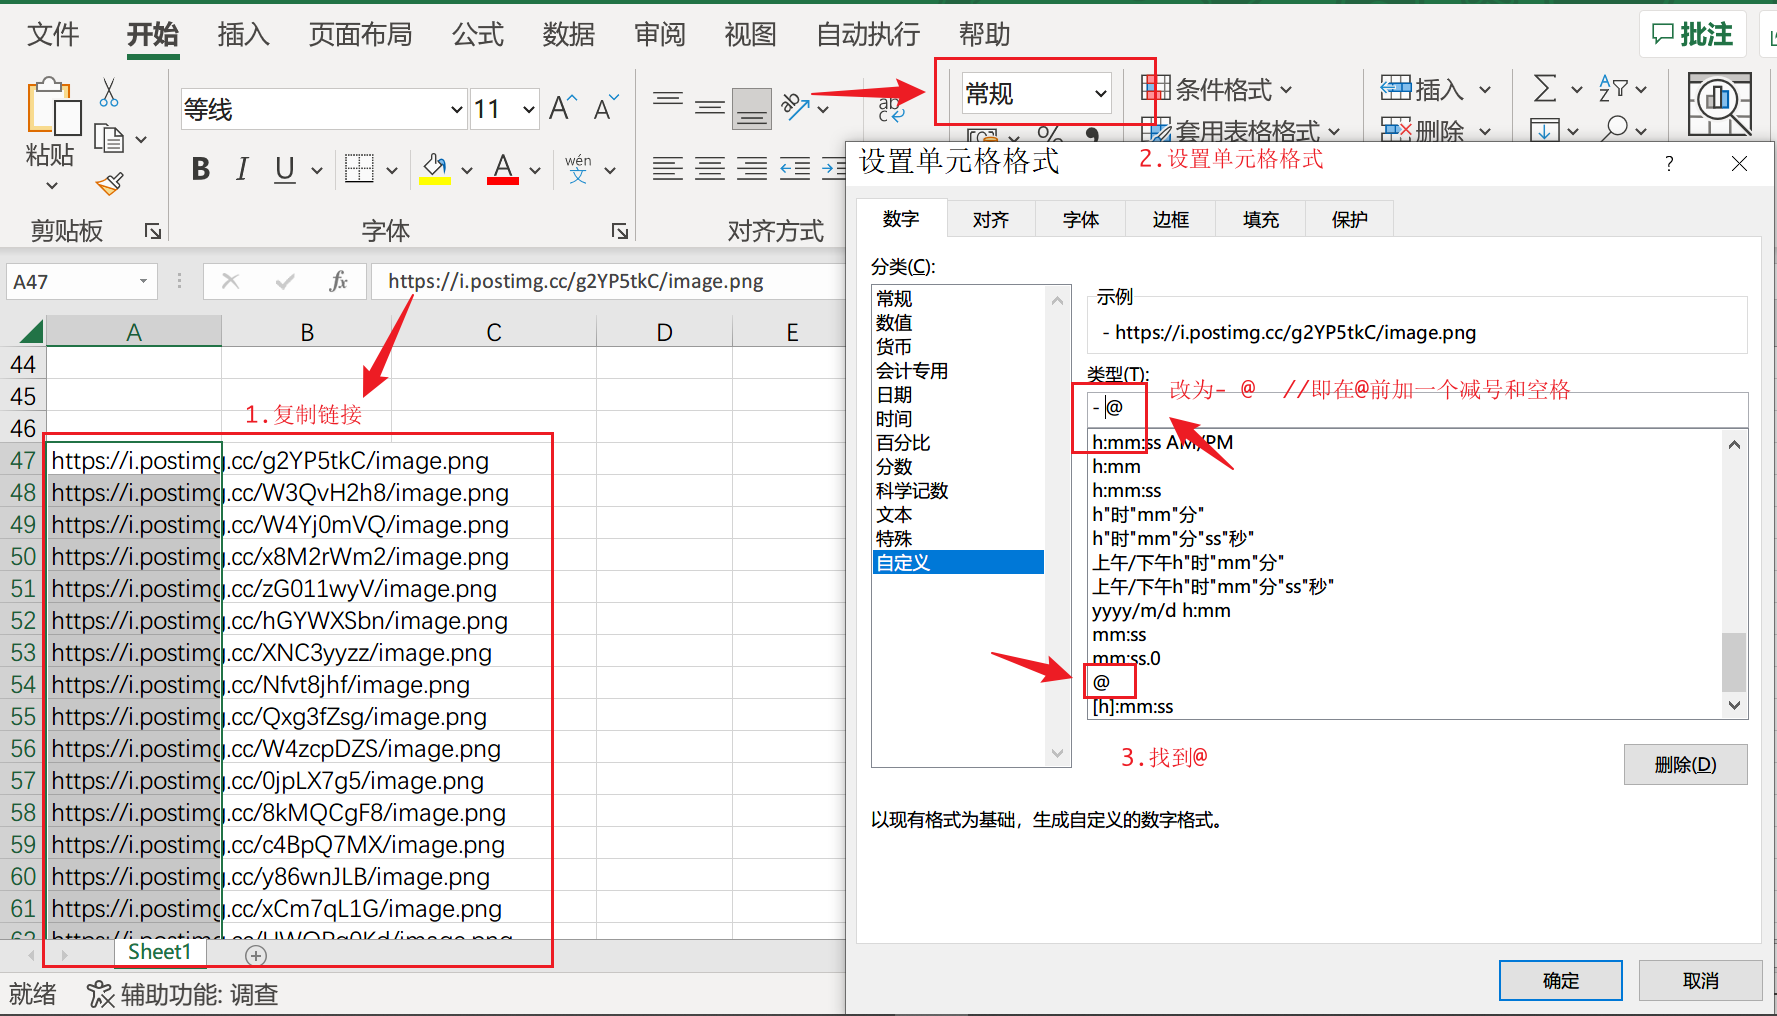Open 填充 tab in format dialog

[1260, 220]
